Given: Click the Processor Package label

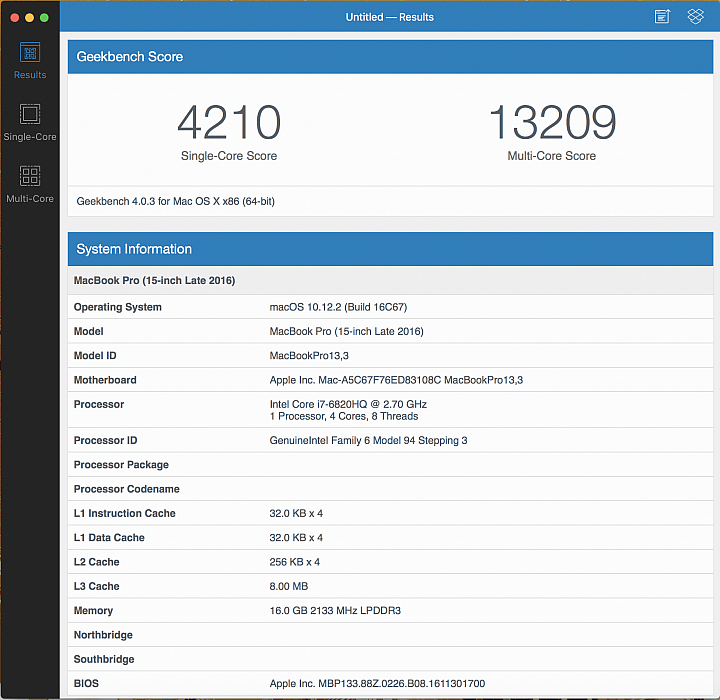Looking at the screenshot, I should [x=121, y=464].
